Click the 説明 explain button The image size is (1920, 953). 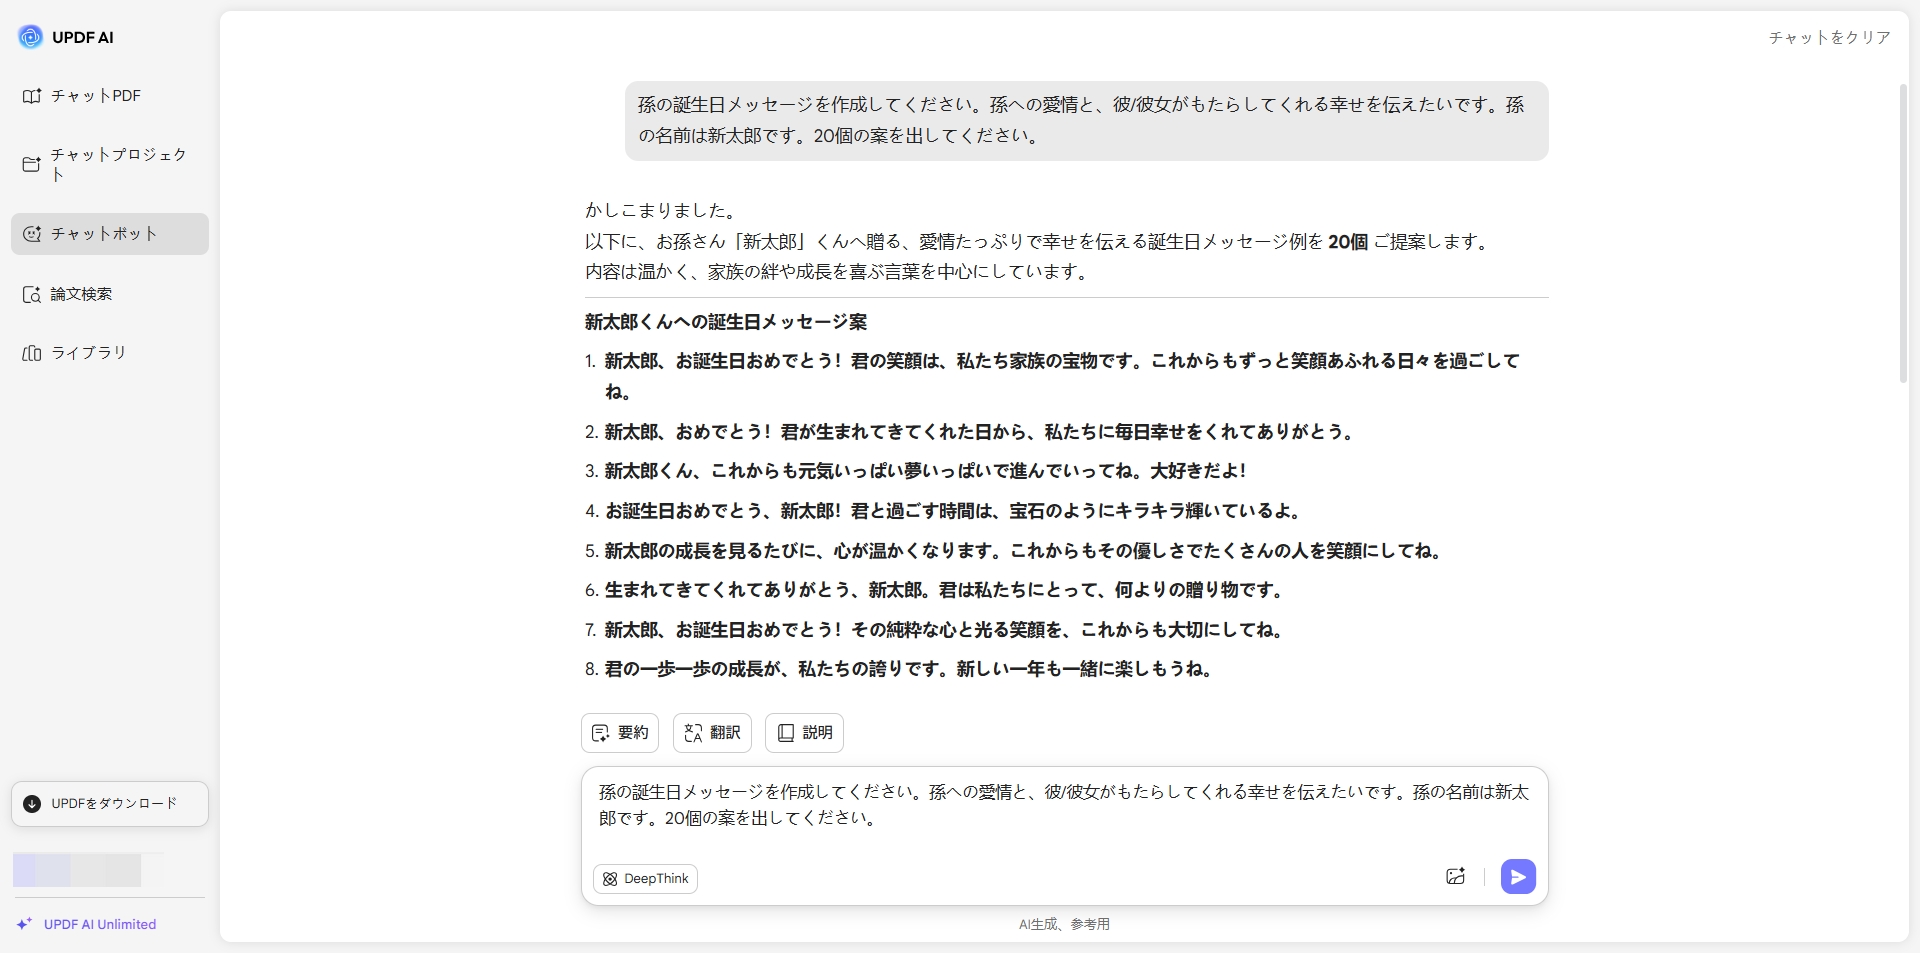coord(804,733)
